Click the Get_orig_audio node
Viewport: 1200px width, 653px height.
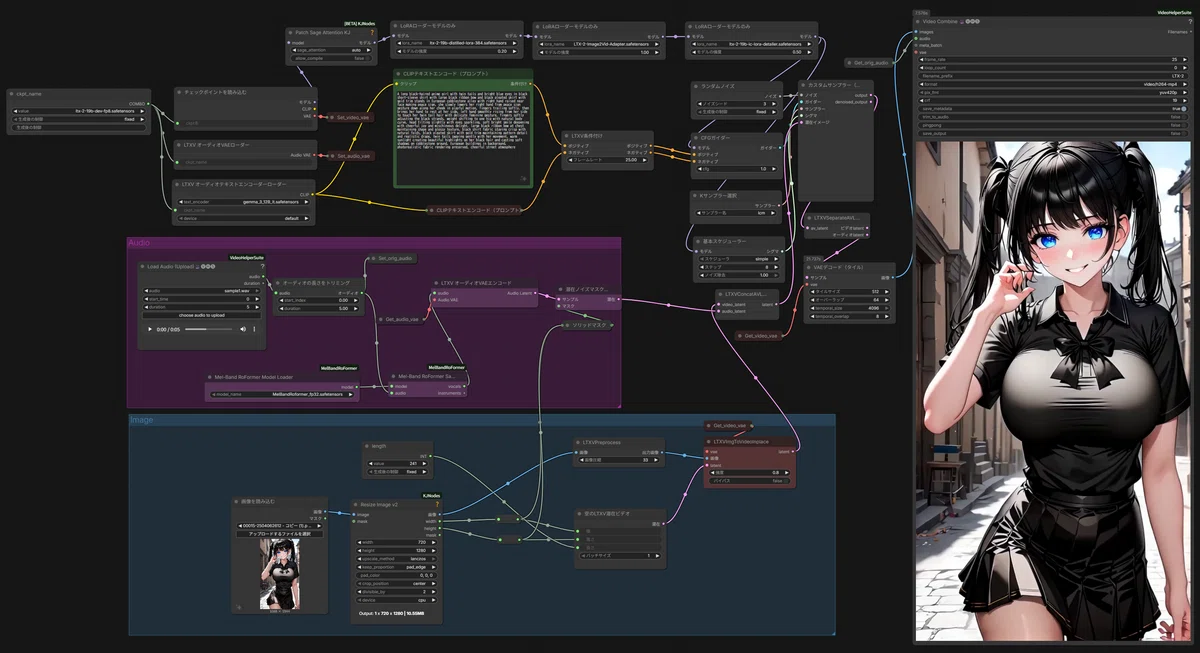pos(868,62)
